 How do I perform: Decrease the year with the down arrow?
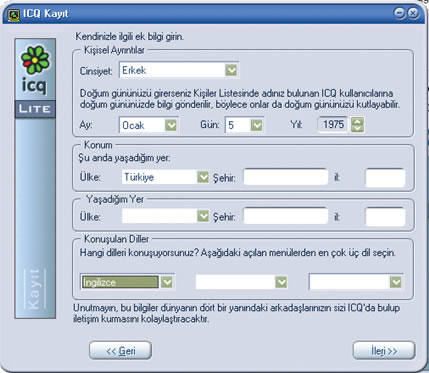[357, 129]
